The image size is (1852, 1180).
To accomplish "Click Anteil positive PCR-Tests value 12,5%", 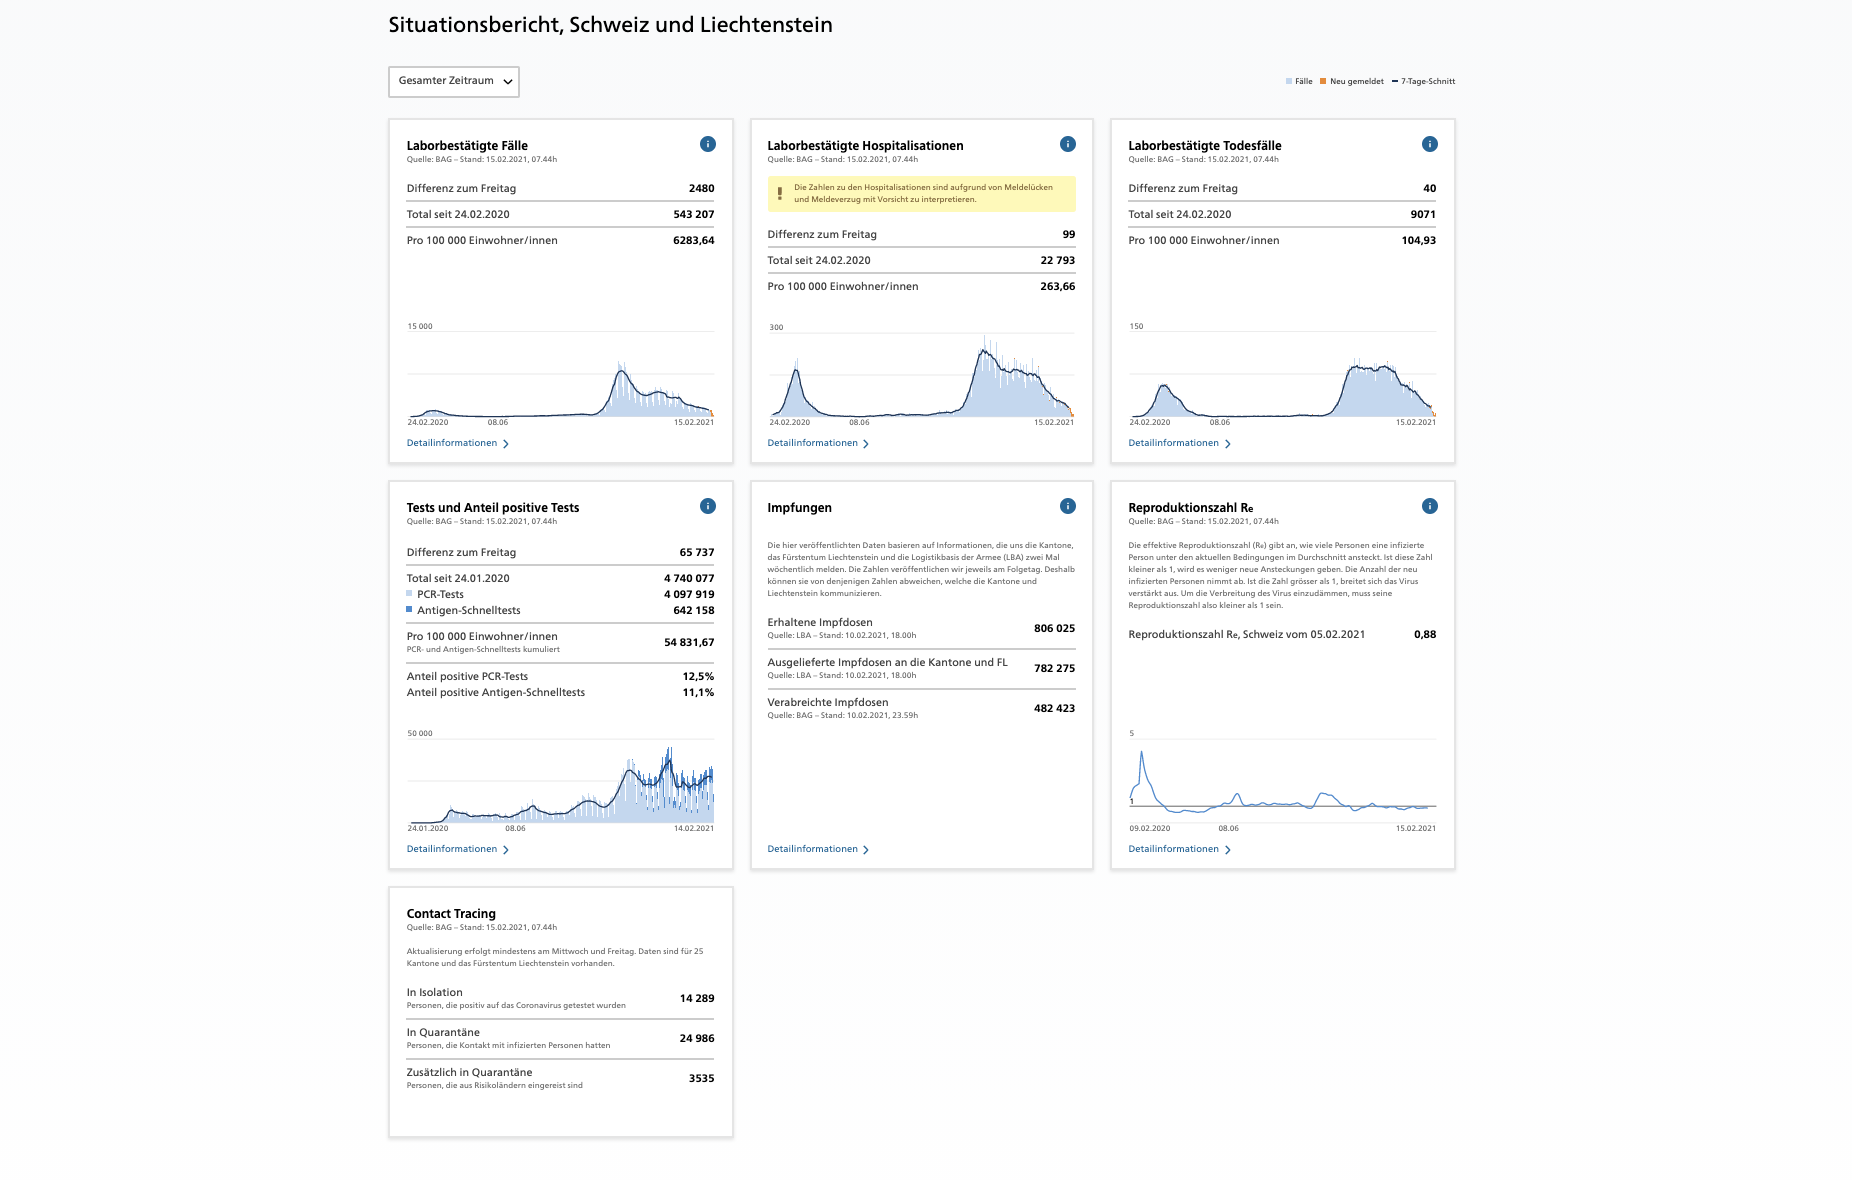I will coord(698,676).
